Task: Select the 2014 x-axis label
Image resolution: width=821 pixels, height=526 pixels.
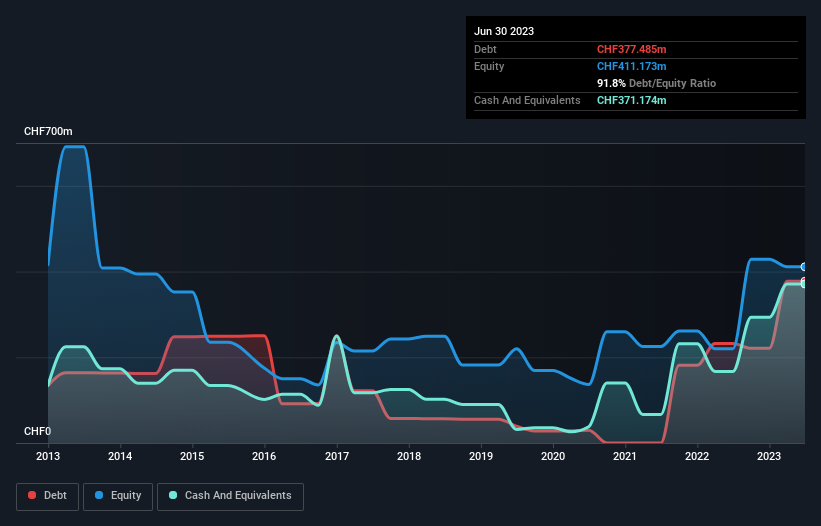Action: coord(120,456)
